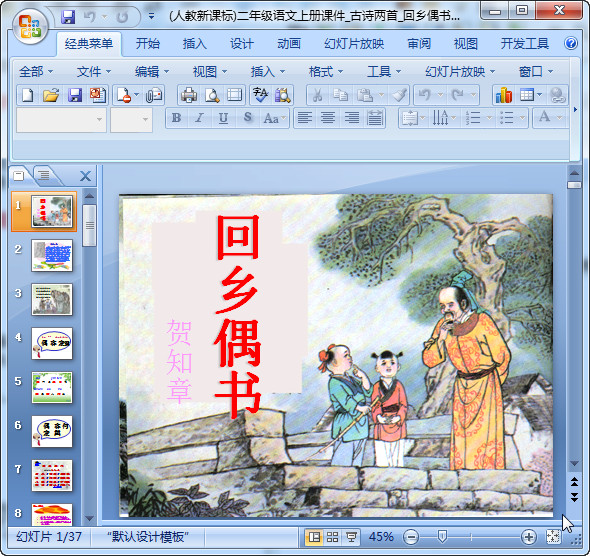Click the zoom slider handle
The image size is (590, 556).
[x=442, y=536]
